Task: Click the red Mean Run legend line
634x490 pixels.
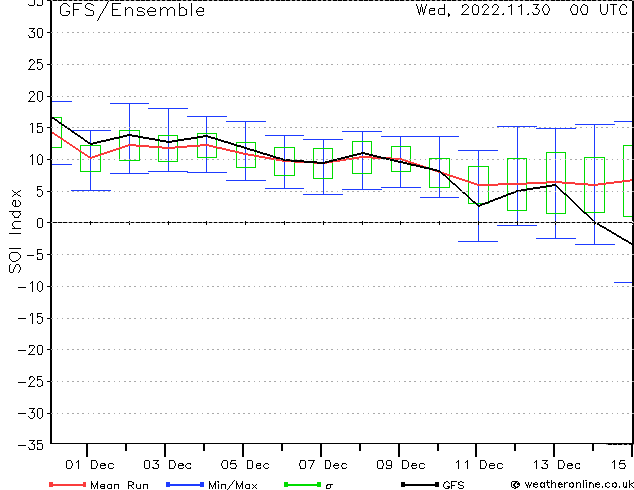Action: (x=68, y=484)
